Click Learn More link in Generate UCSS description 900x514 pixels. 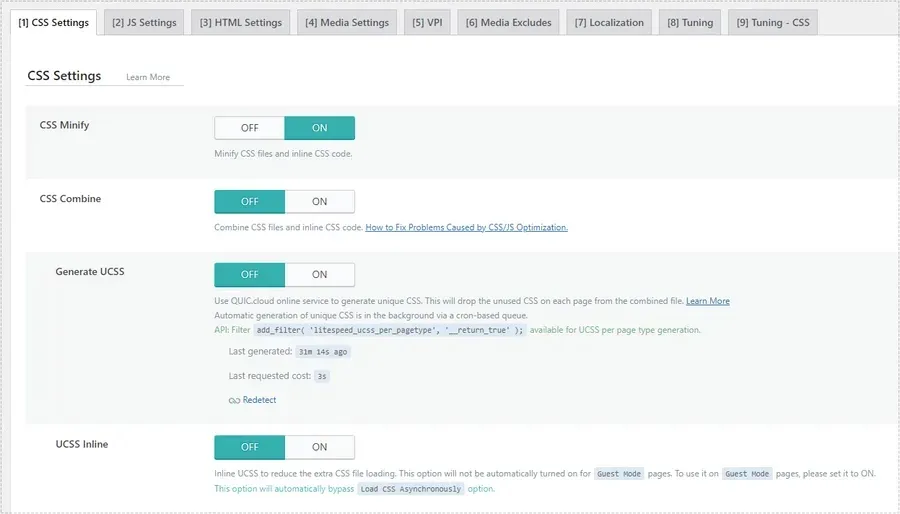pyautogui.click(x=708, y=301)
